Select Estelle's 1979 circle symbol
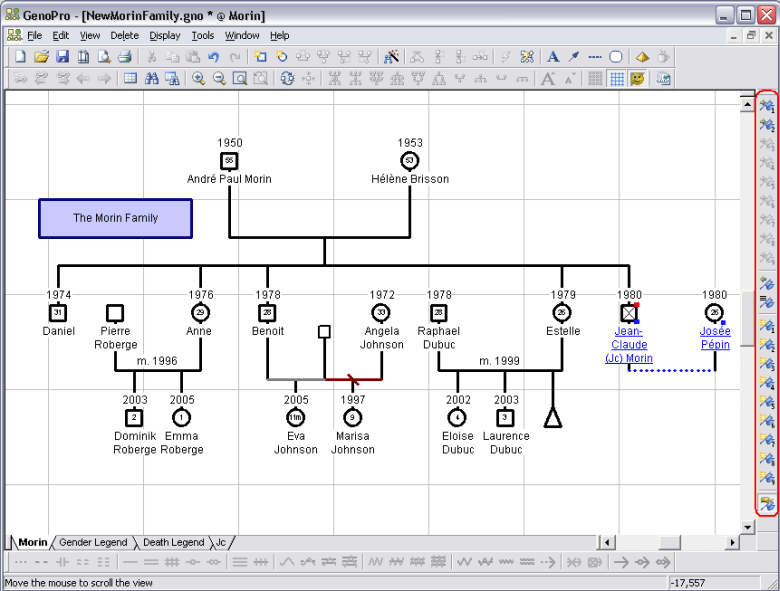 562,313
